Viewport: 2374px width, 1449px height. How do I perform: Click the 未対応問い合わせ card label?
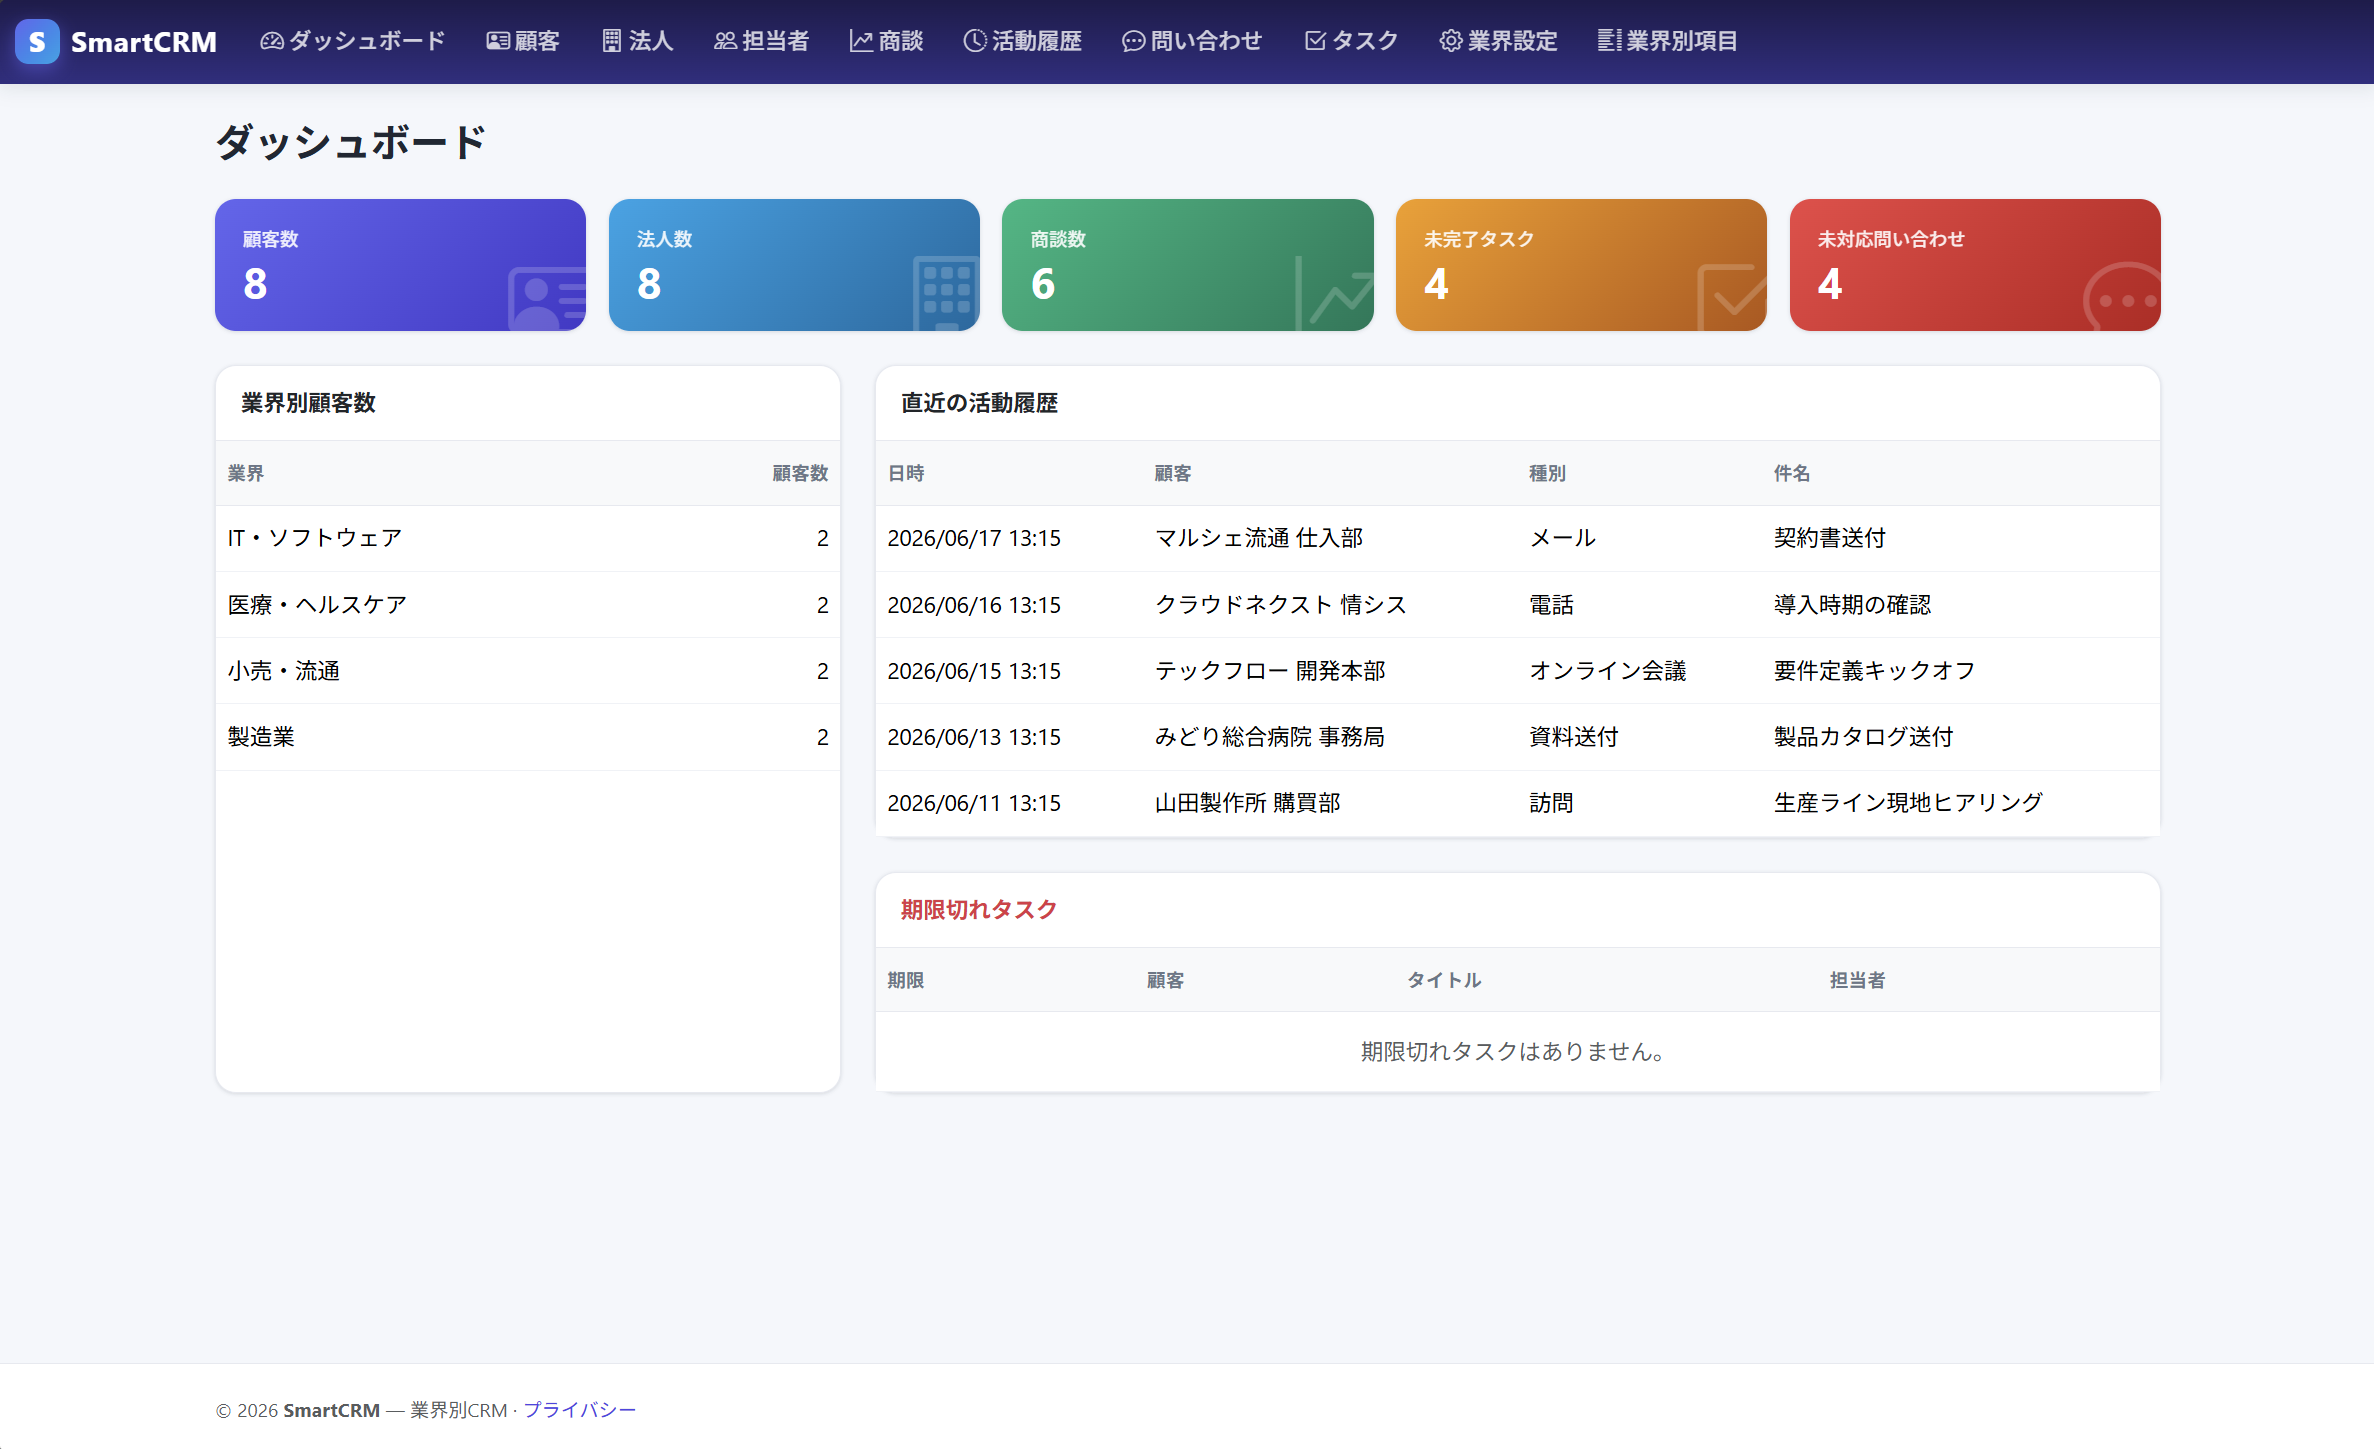point(1891,239)
